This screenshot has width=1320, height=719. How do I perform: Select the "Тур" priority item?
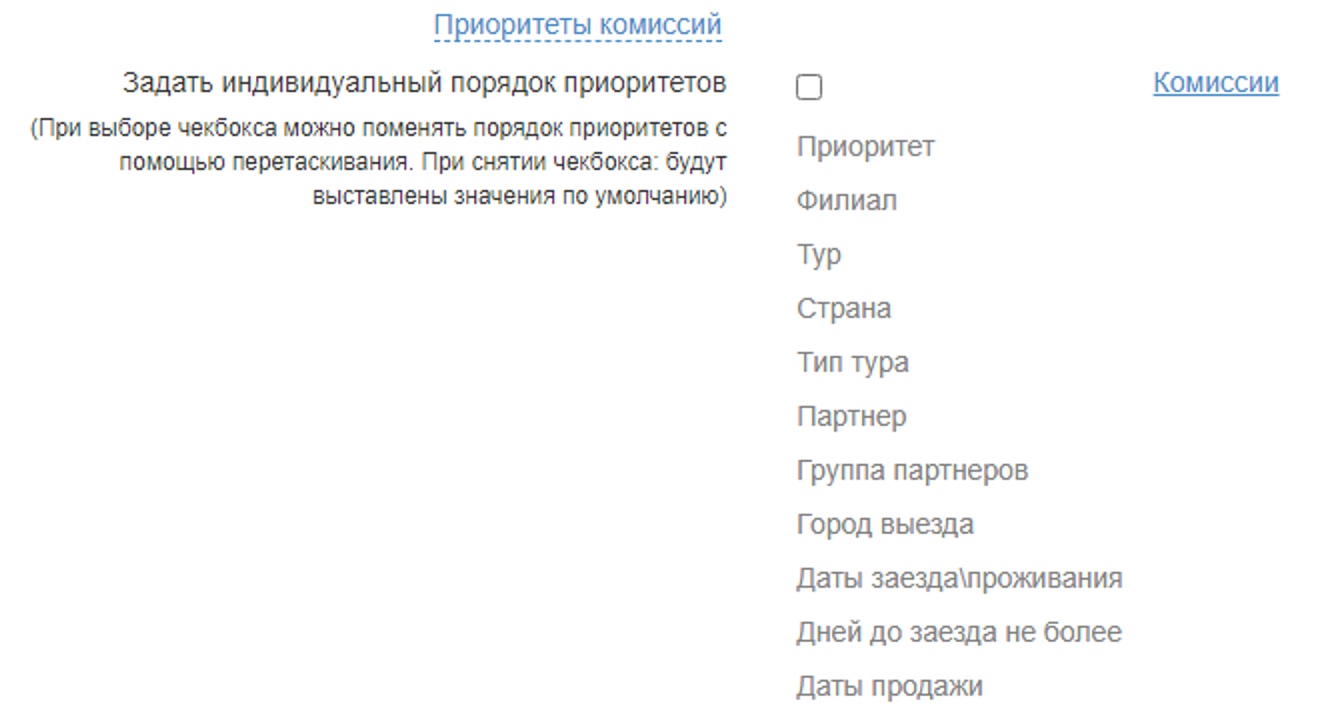tap(818, 255)
